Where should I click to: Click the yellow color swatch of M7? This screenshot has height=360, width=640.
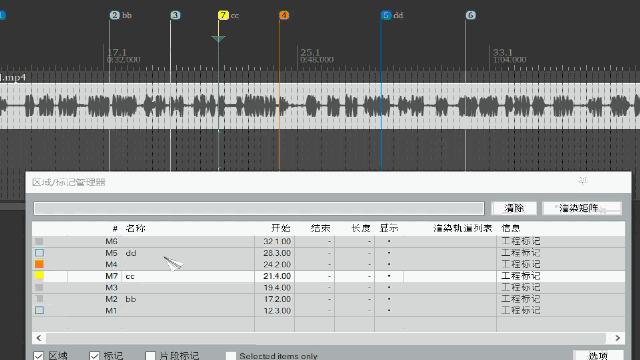[39, 275]
